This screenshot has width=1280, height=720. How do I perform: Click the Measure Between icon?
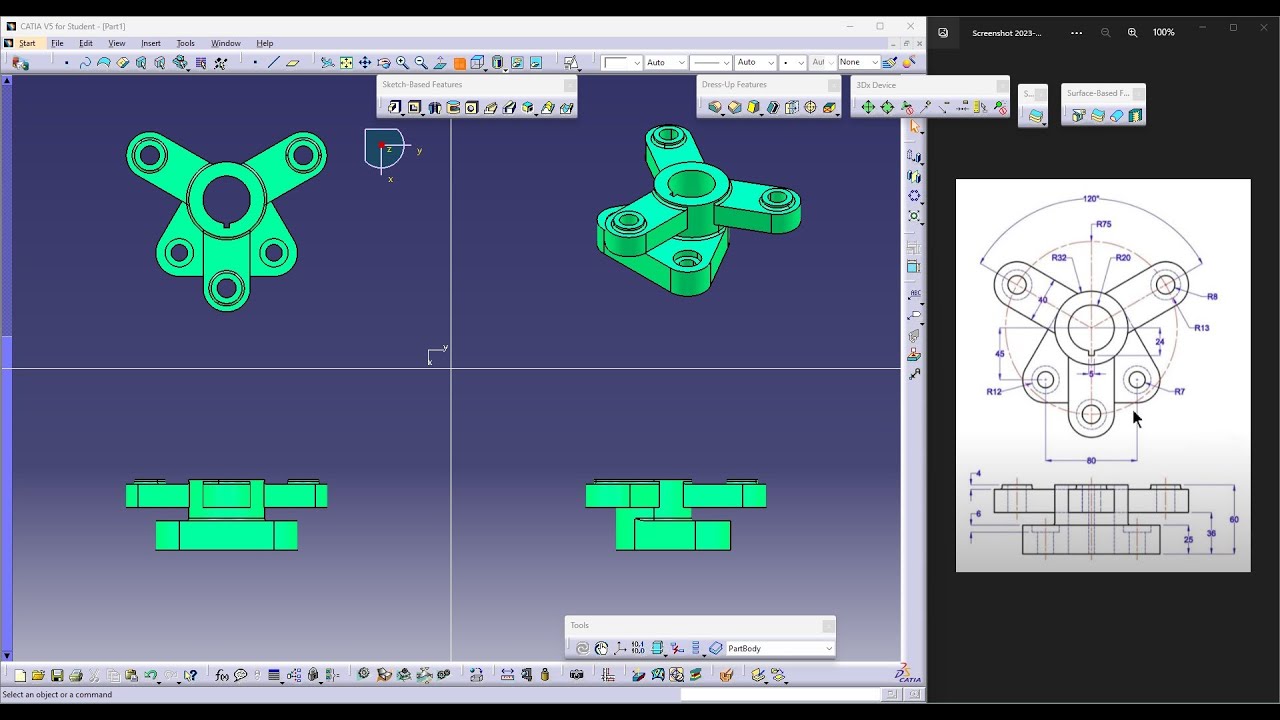point(507,675)
